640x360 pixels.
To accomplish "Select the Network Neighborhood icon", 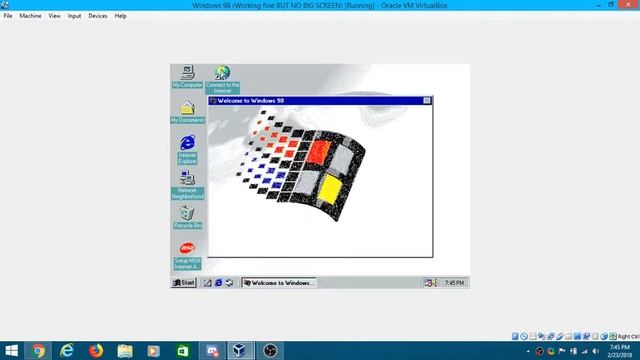I will [x=187, y=185].
